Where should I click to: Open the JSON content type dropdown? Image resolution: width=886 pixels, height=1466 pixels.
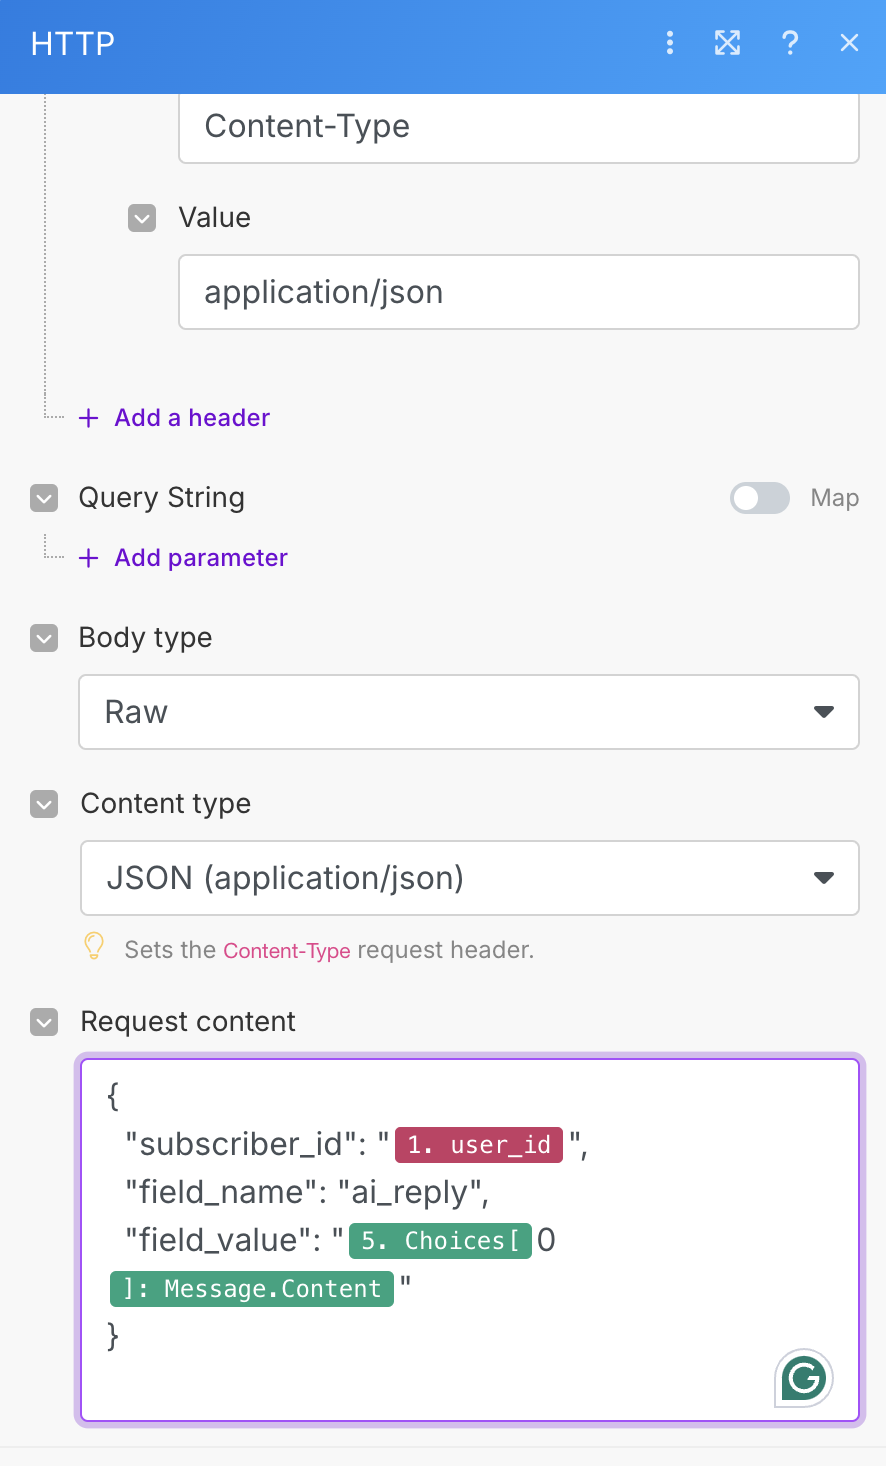pos(469,878)
